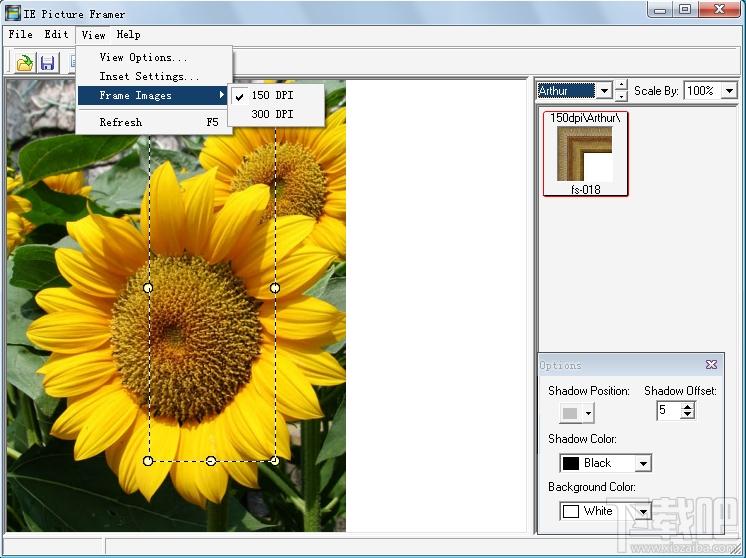
Task: Choose Inset Settings menu entry
Action: point(154,76)
